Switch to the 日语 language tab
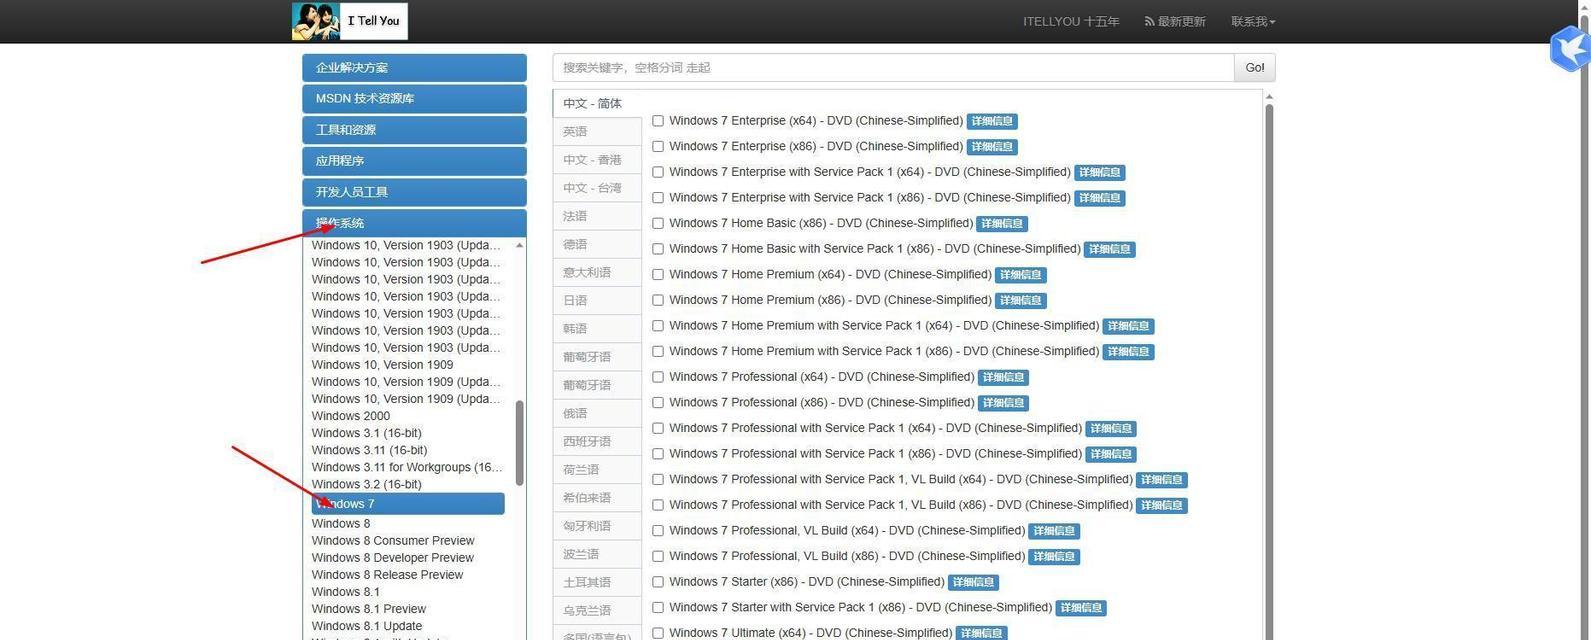Screen dimensions: 1591x640 click(597, 301)
